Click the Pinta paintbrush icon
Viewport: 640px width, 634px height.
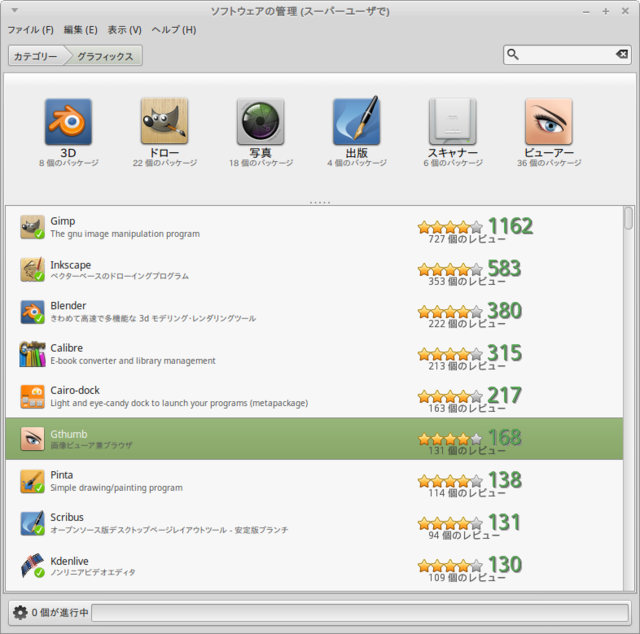(32, 481)
